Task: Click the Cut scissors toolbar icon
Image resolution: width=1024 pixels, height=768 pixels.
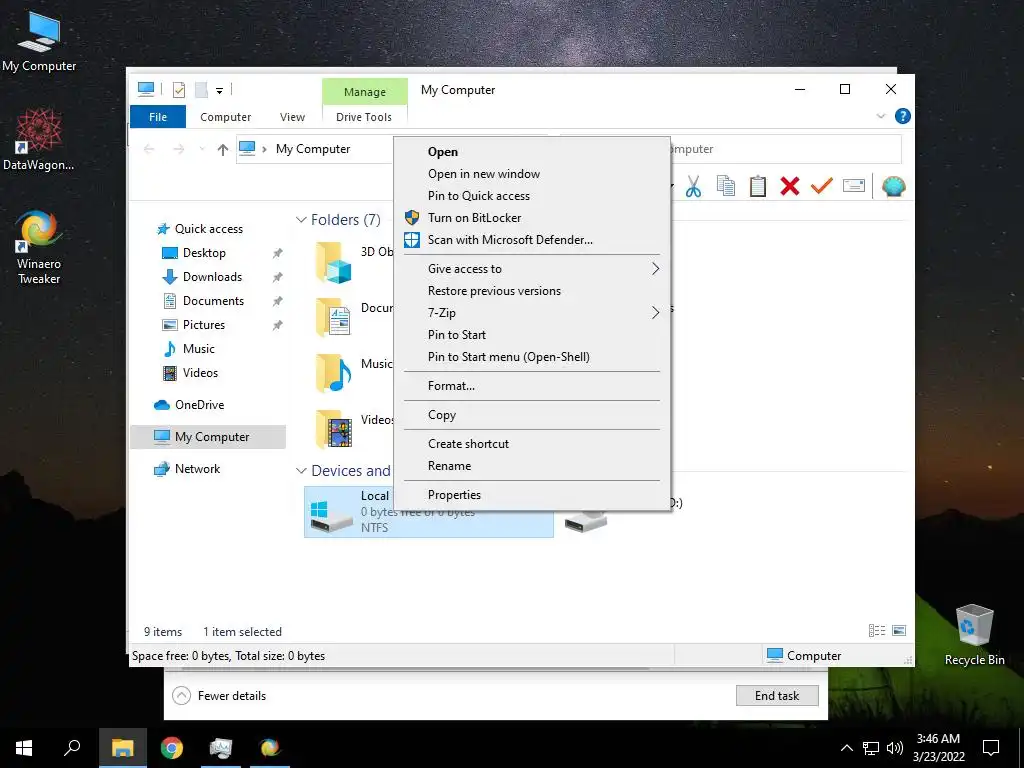Action: (x=693, y=186)
